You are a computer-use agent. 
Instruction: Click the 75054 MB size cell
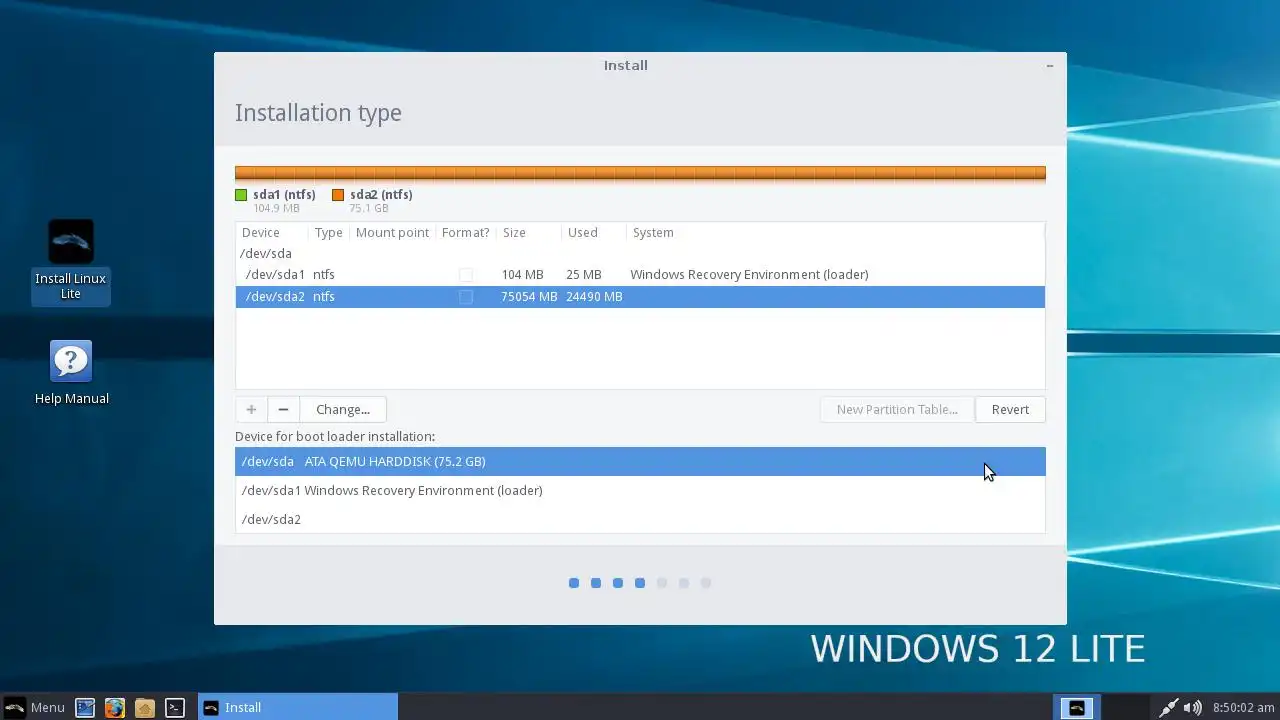[x=529, y=296]
